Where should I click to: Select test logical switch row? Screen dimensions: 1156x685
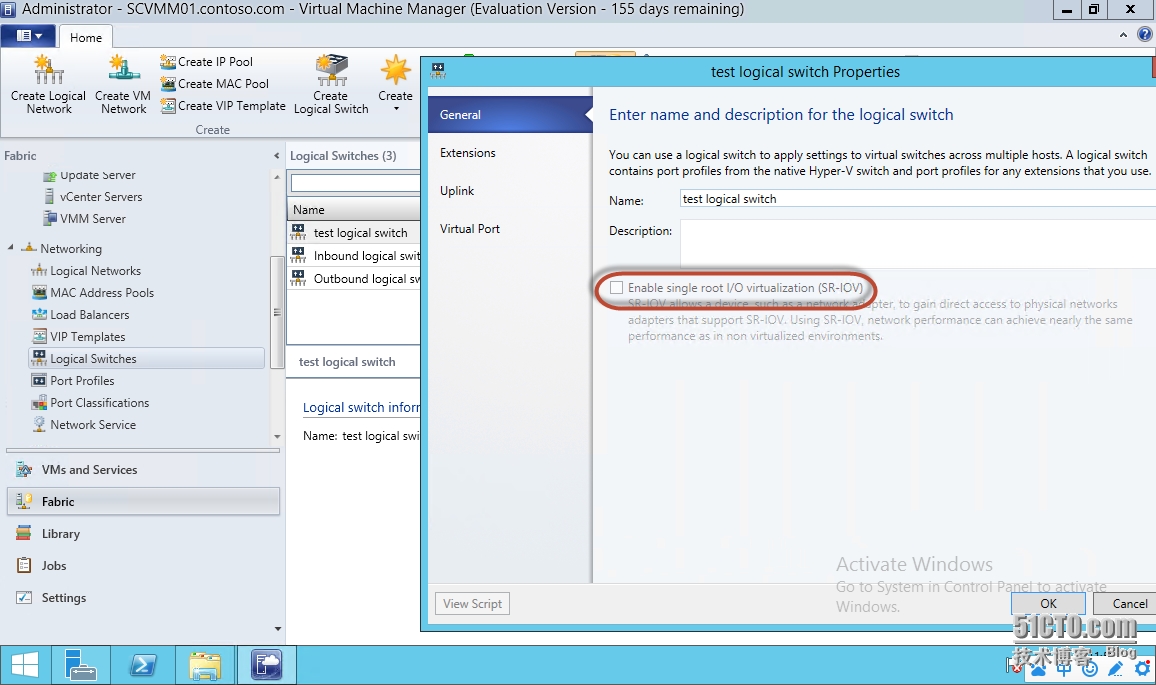point(354,232)
